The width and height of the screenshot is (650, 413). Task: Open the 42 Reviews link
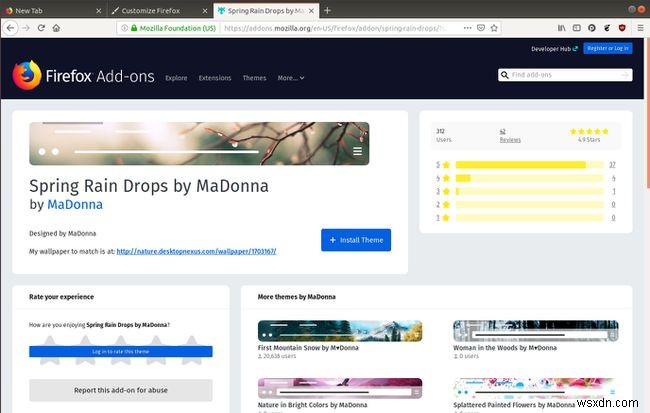(510, 136)
